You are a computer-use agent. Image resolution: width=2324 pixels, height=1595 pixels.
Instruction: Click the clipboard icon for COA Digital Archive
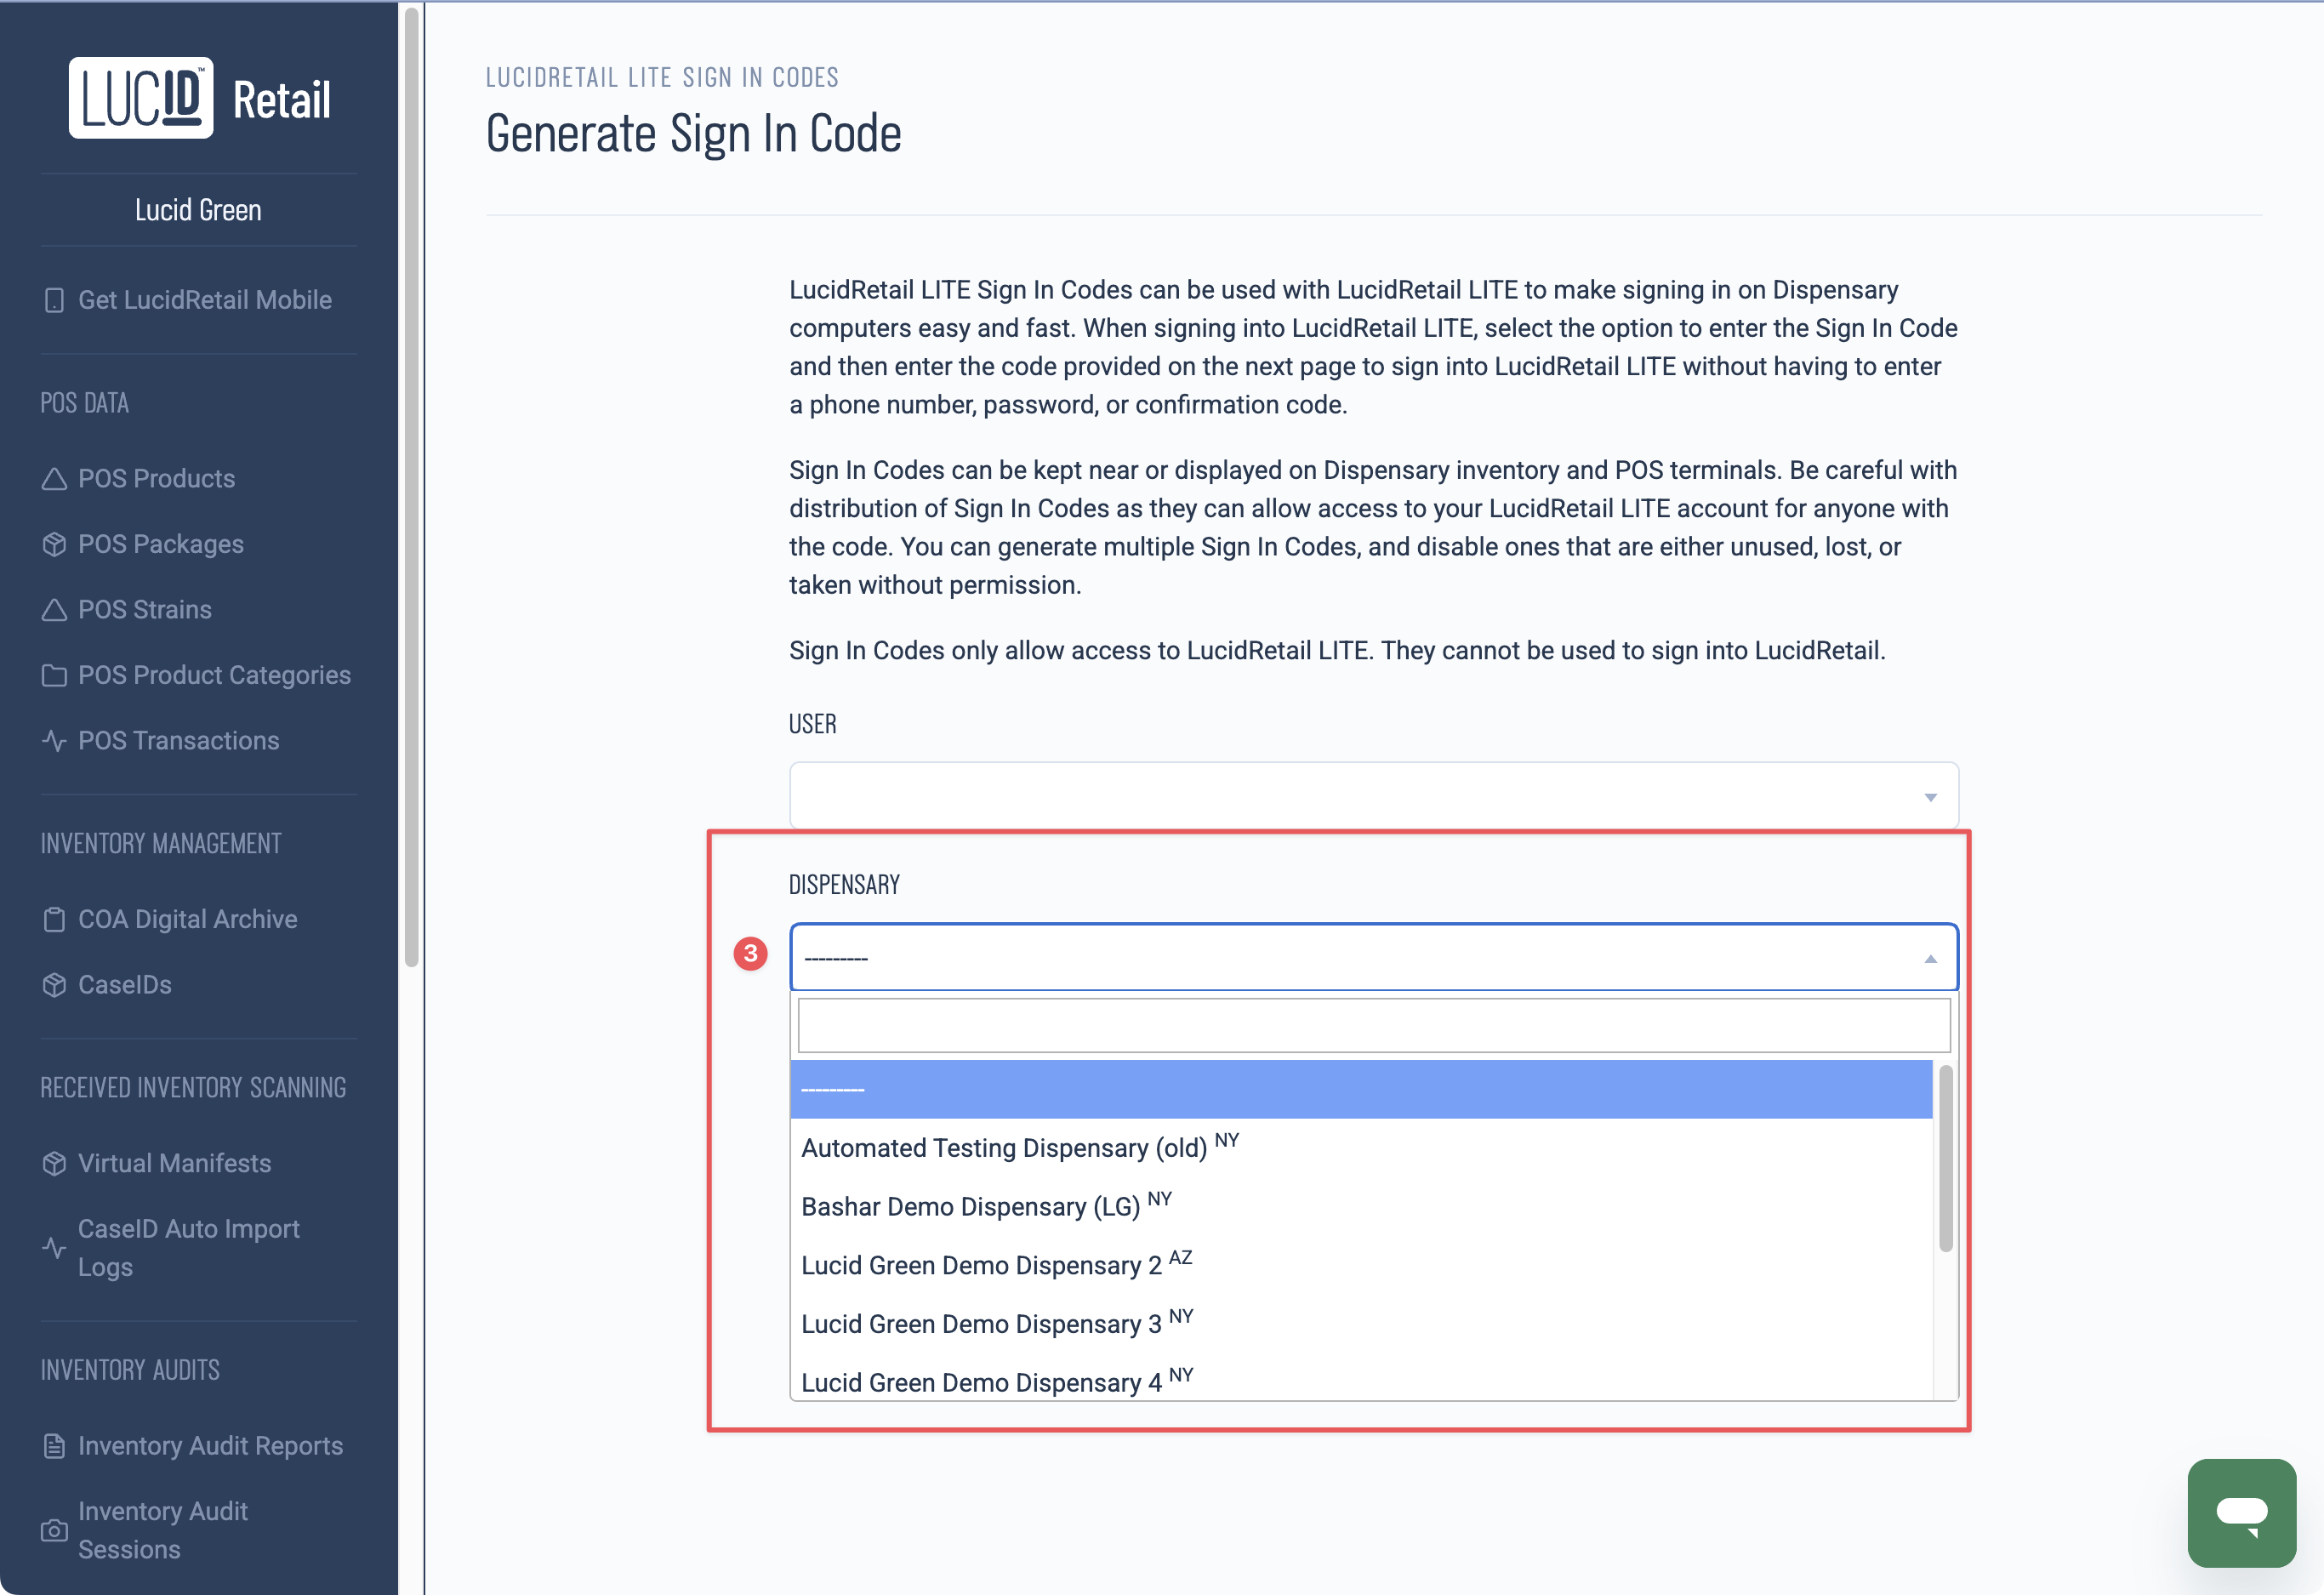(54, 920)
